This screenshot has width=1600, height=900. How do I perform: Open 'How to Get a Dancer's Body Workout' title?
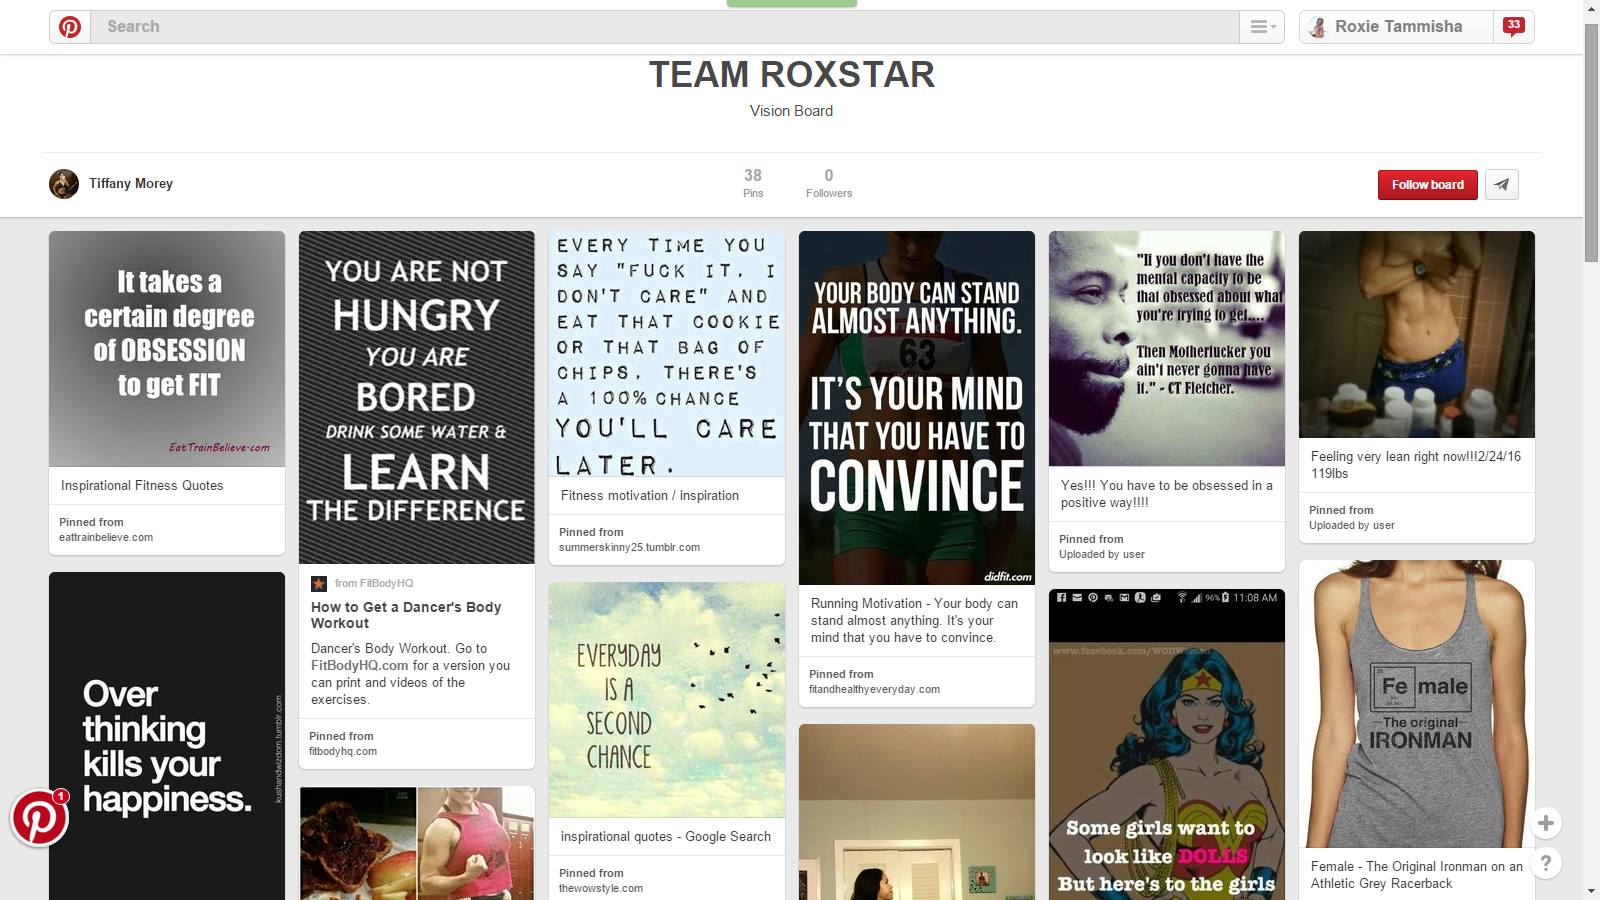[x=406, y=615]
